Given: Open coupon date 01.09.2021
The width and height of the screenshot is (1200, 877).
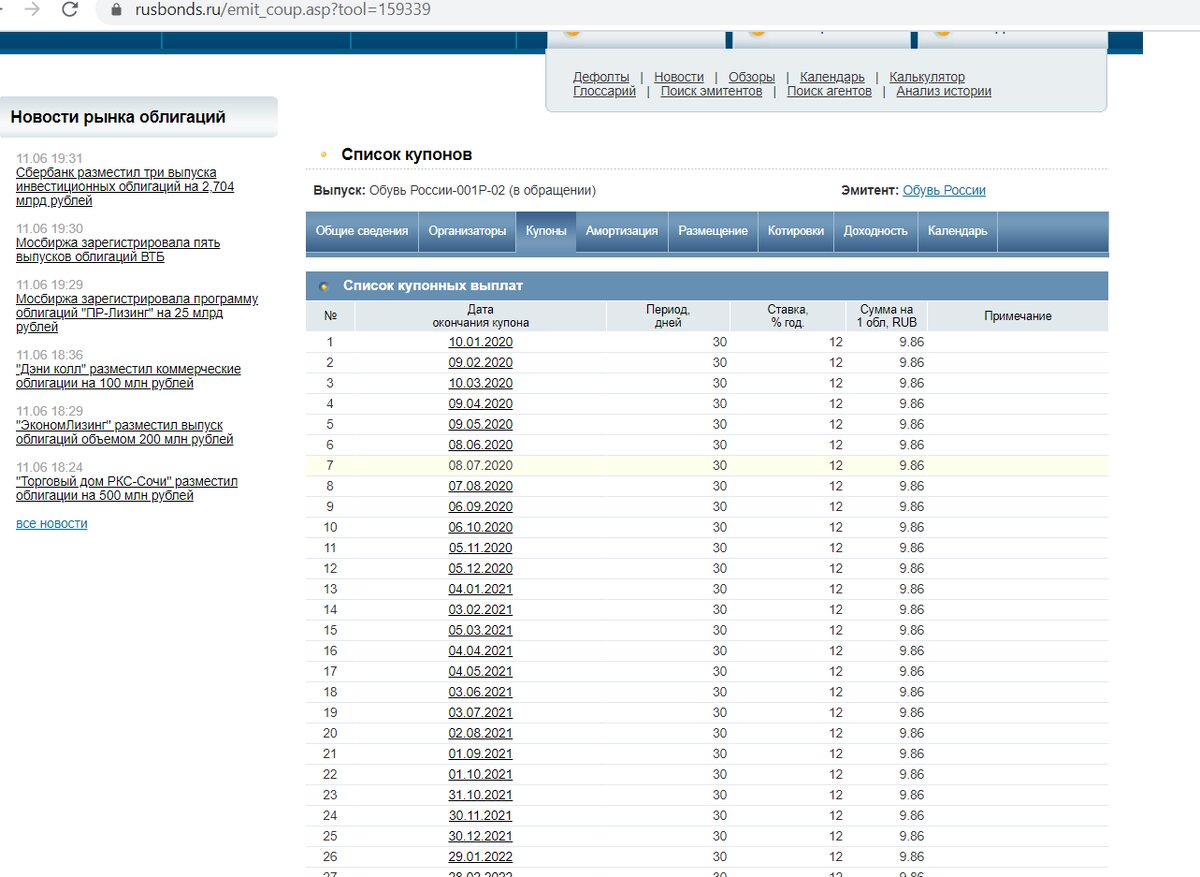Looking at the screenshot, I should tap(480, 753).
